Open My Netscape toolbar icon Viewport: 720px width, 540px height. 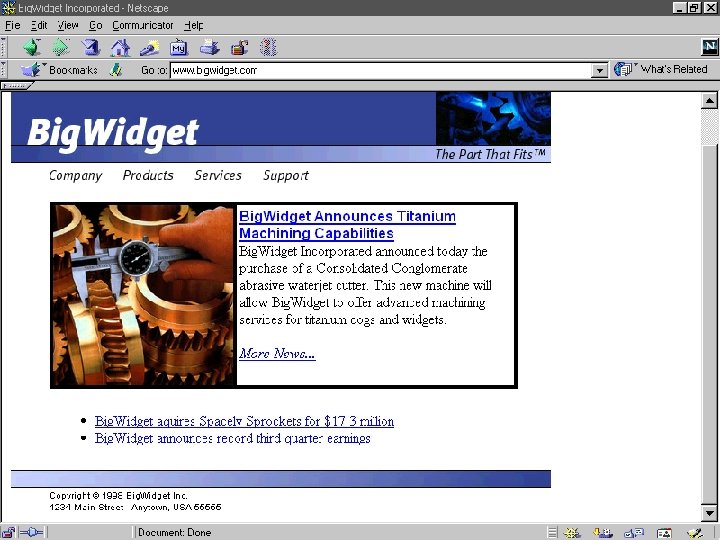[179, 47]
